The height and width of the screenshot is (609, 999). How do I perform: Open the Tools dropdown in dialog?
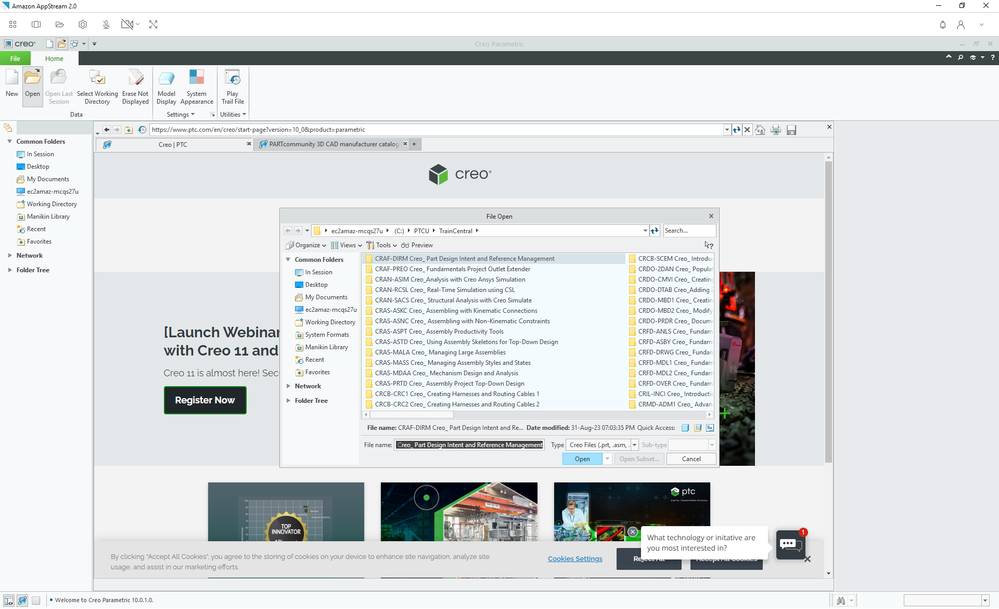pos(382,245)
